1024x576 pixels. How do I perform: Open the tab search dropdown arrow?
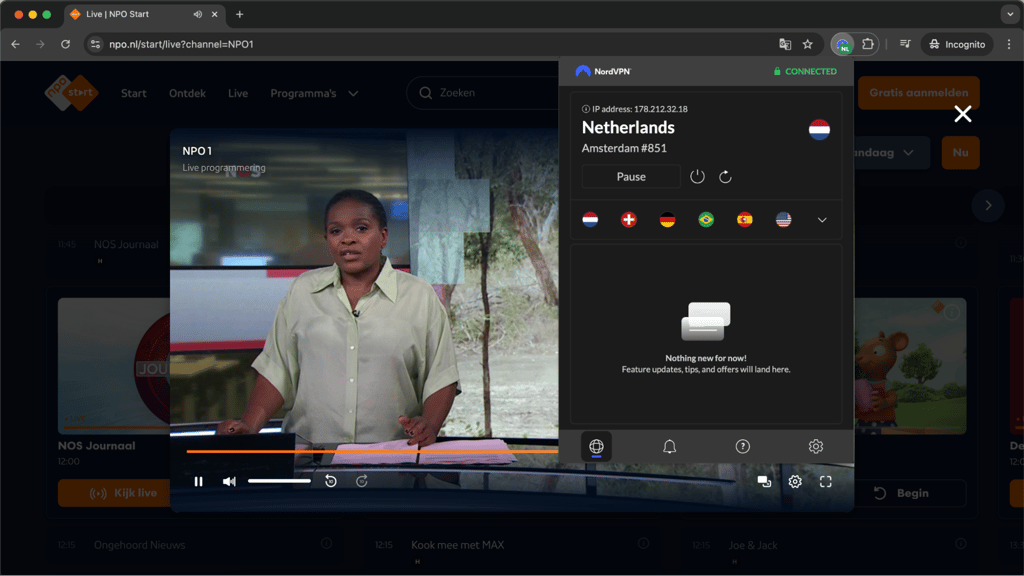pyautogui.click(x=1010, y=14)
